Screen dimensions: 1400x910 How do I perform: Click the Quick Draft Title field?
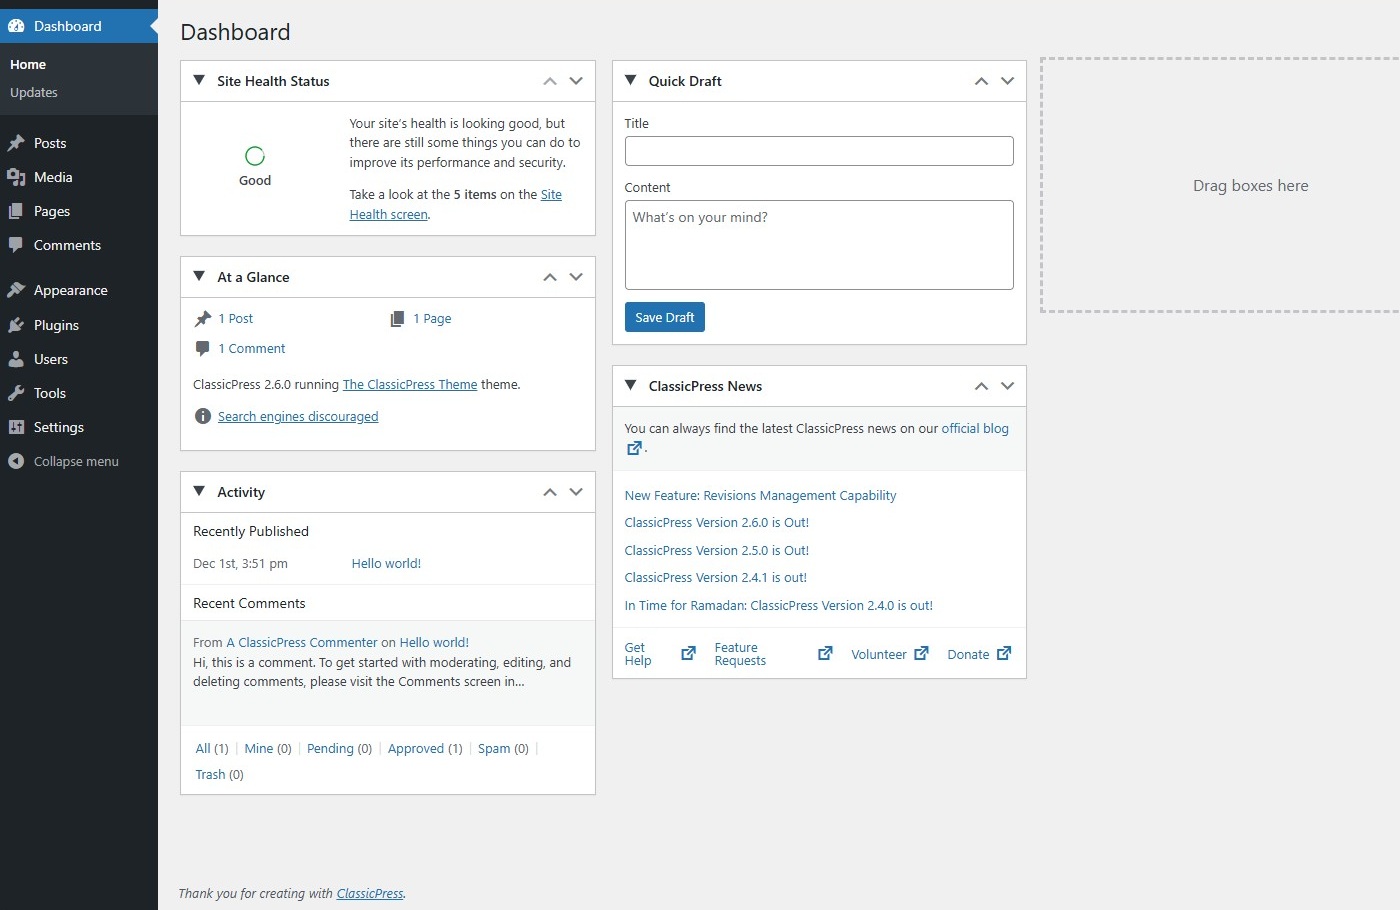[x=818, y=151]
